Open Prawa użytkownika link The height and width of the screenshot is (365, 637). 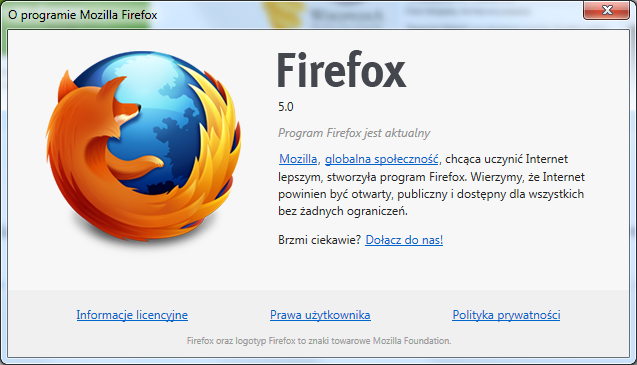tap(320, 315)
